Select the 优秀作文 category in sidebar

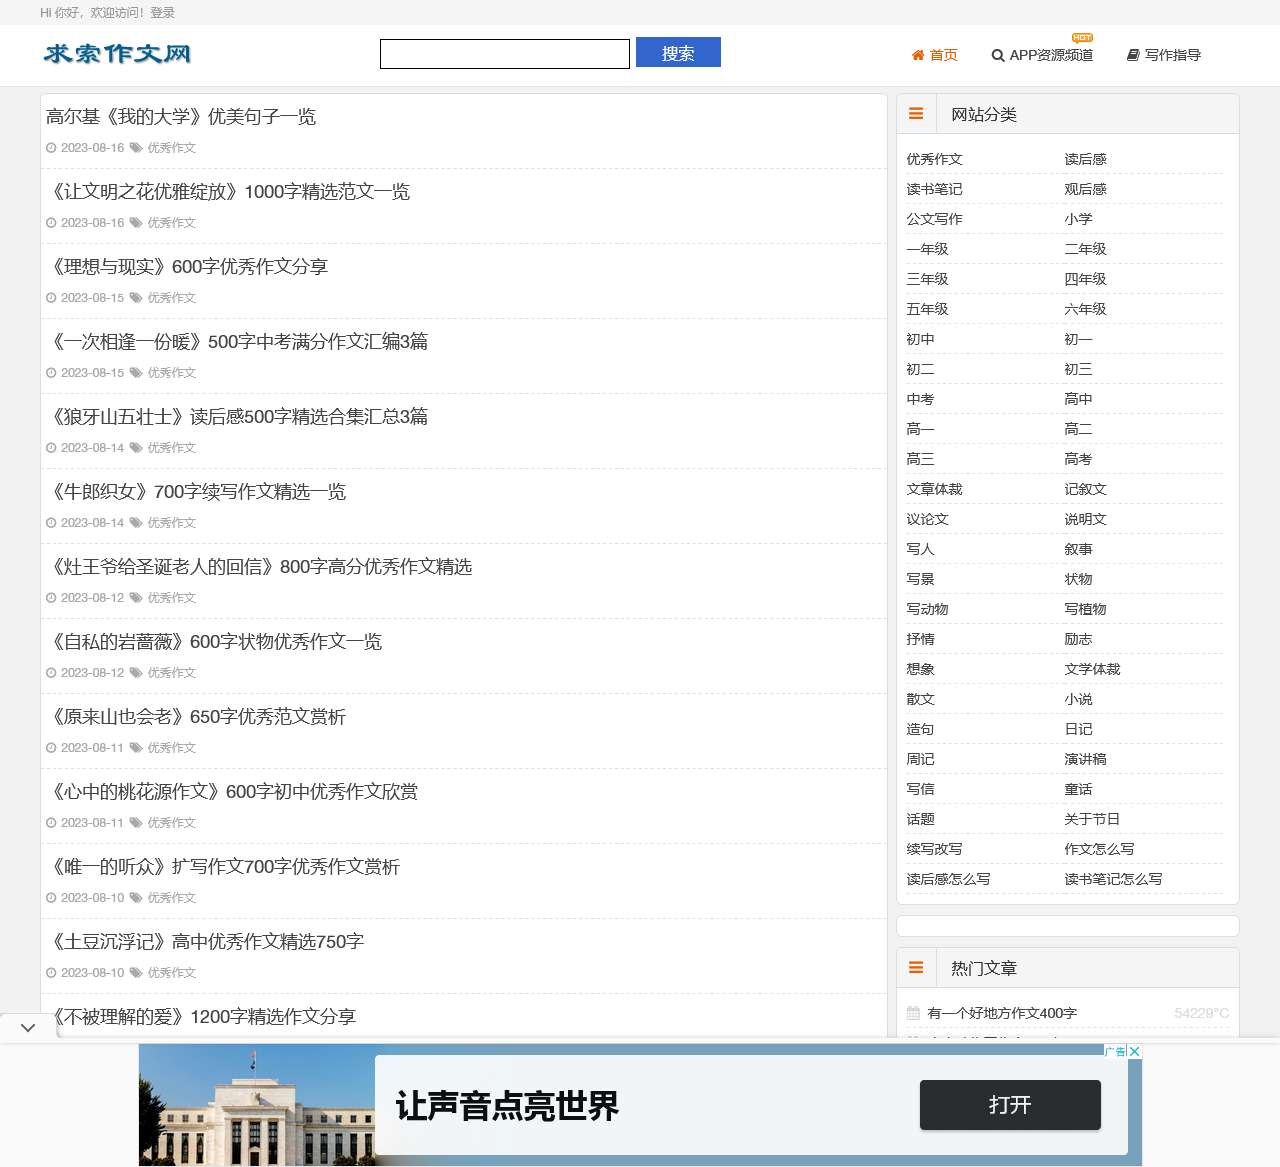click(x=934, y=159)
